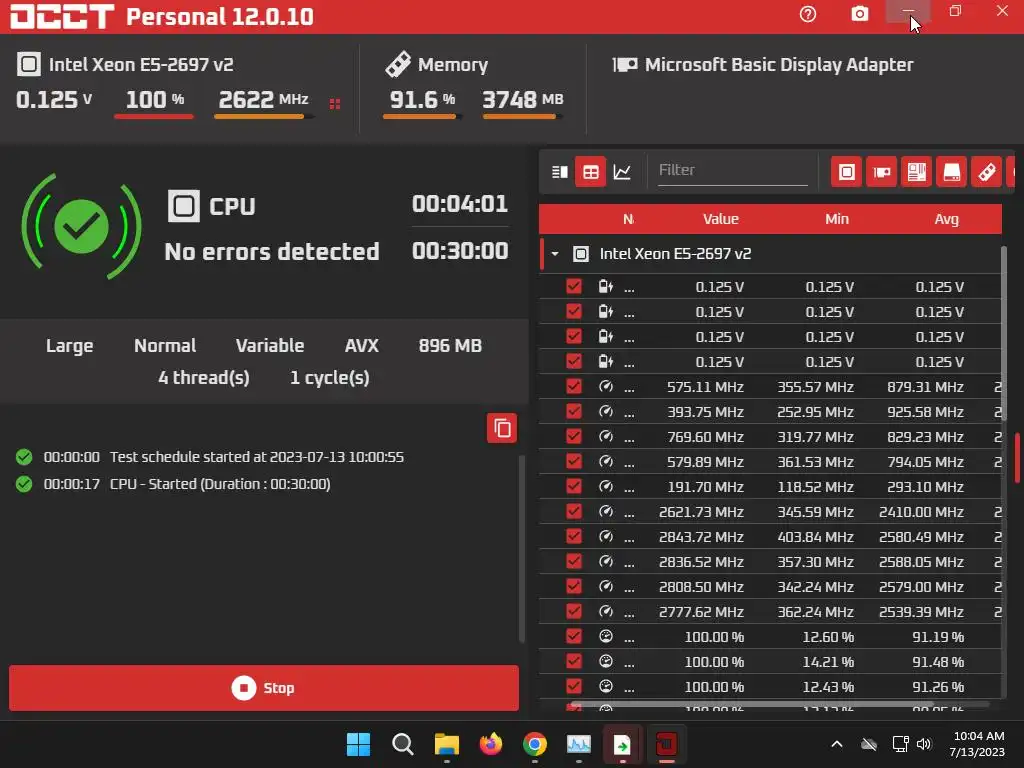
Task: Filter sensors by motherboard icon
Action: [916, 172]
